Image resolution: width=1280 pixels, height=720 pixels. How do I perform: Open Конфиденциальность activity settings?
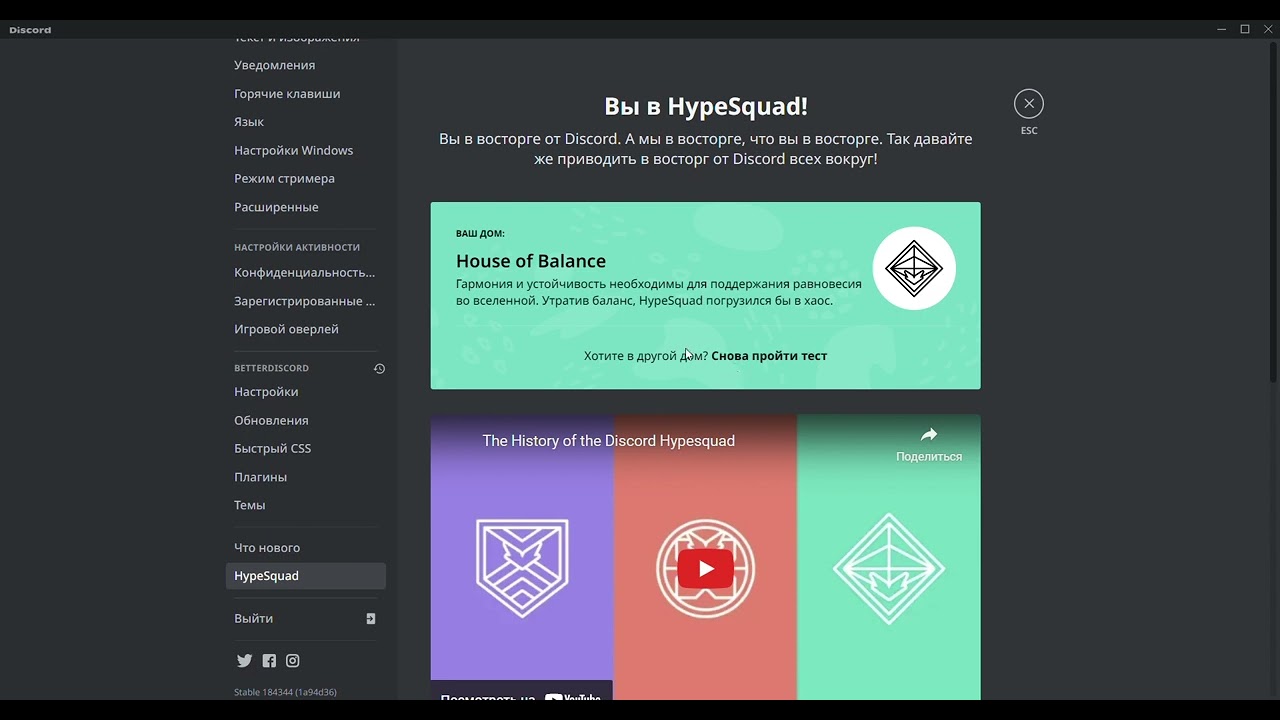(x=305, y=273)
